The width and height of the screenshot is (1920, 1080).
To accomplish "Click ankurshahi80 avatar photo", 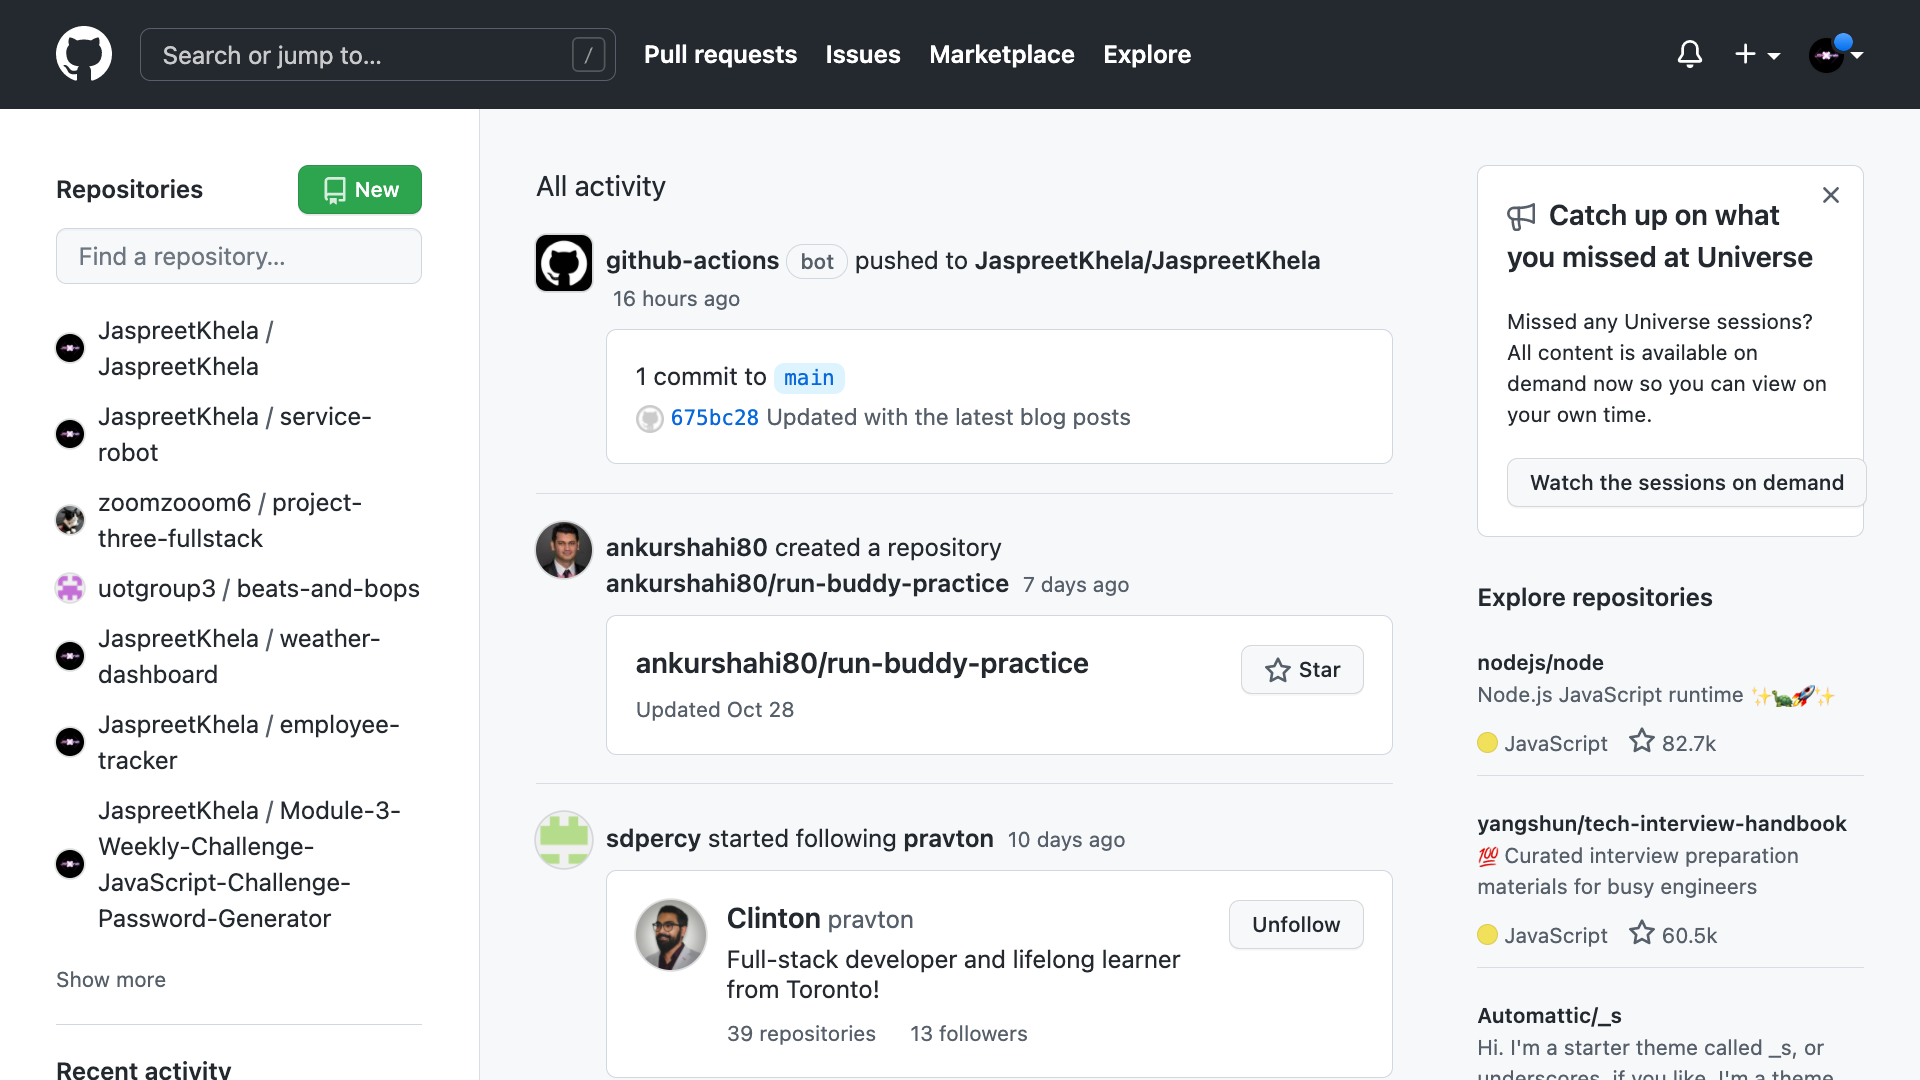I will click(x=564, y=550).
